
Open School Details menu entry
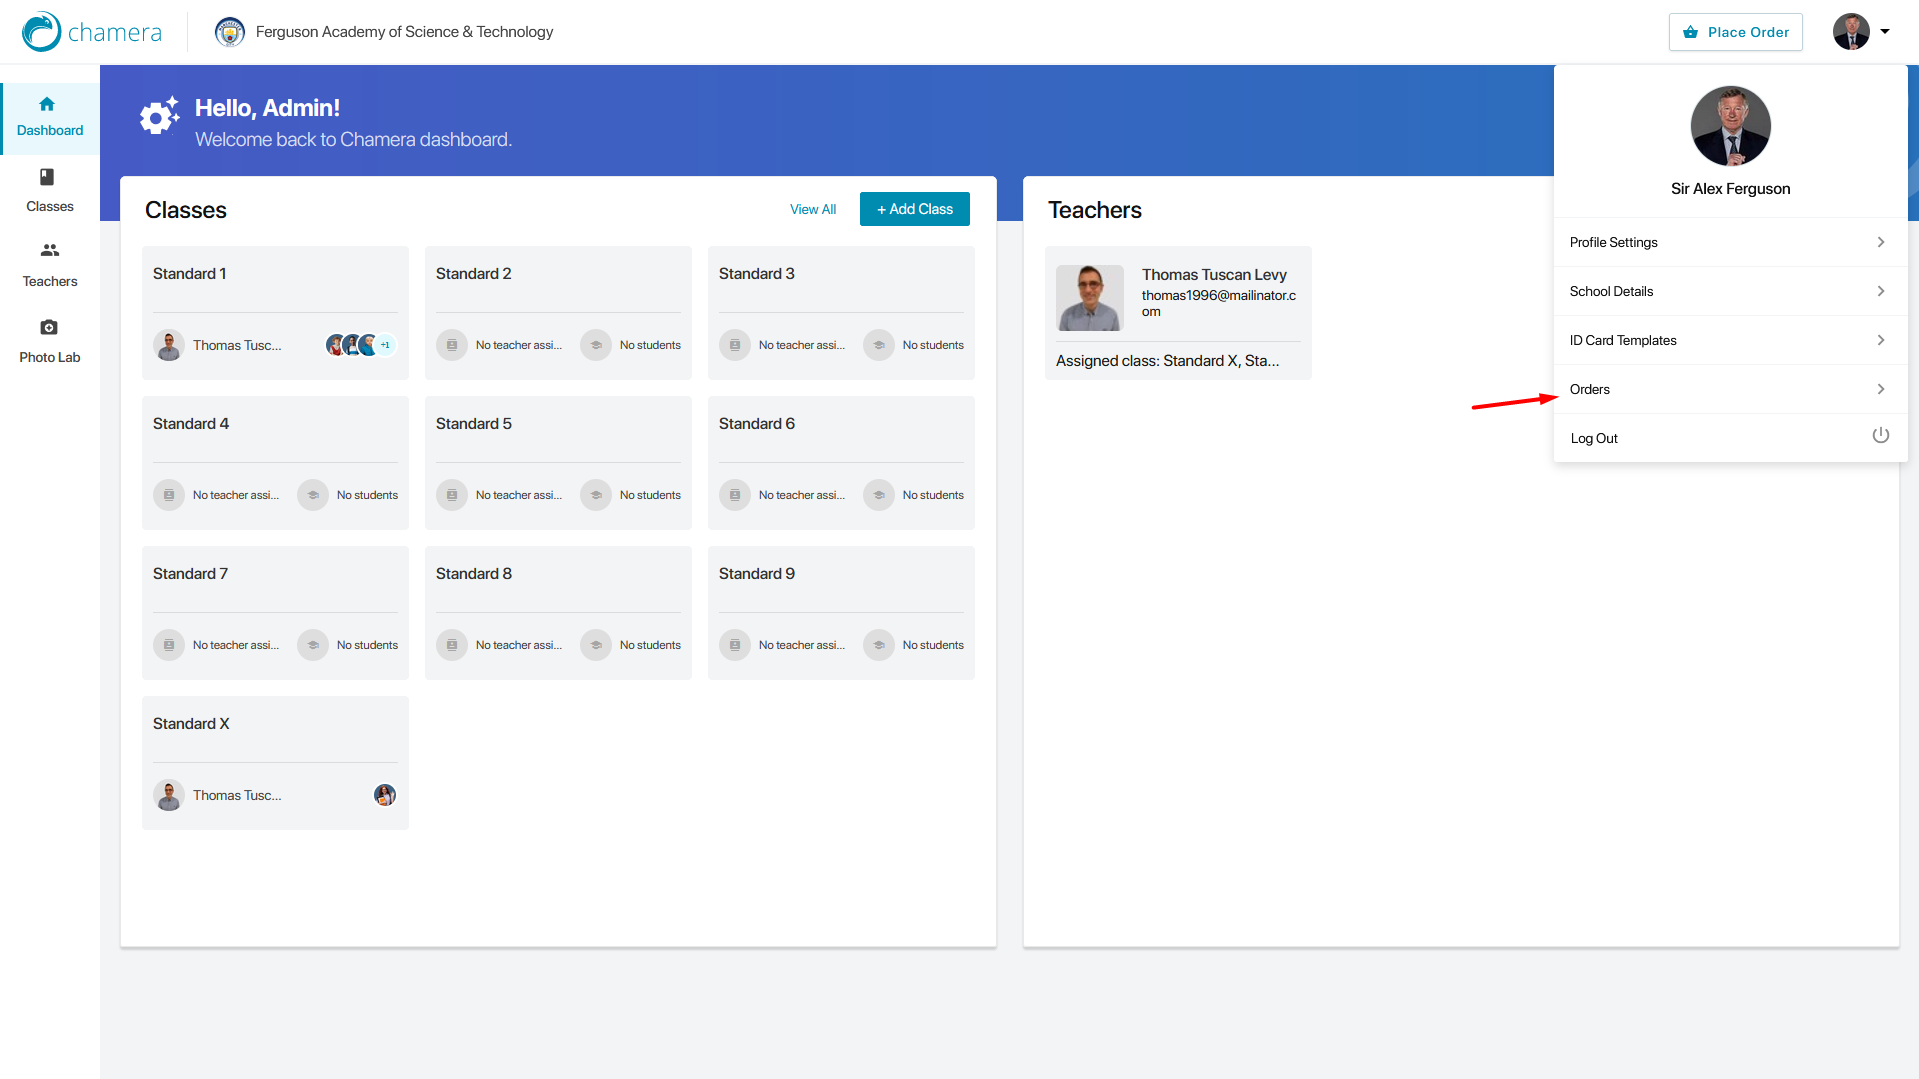pyautogui.click(x=1730, y=291)
